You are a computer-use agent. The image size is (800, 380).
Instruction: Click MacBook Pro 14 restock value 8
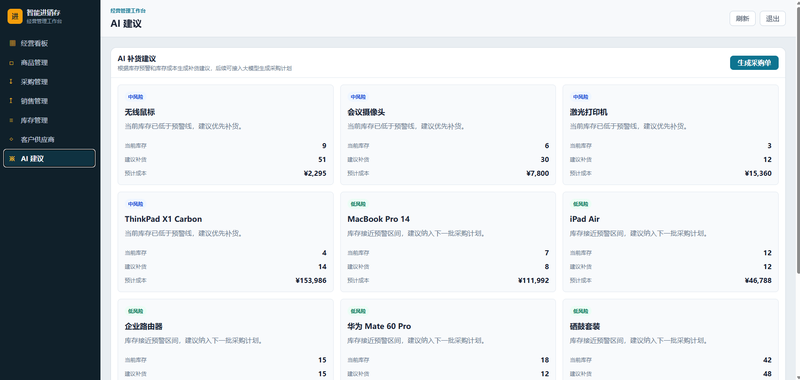(547, 267)
